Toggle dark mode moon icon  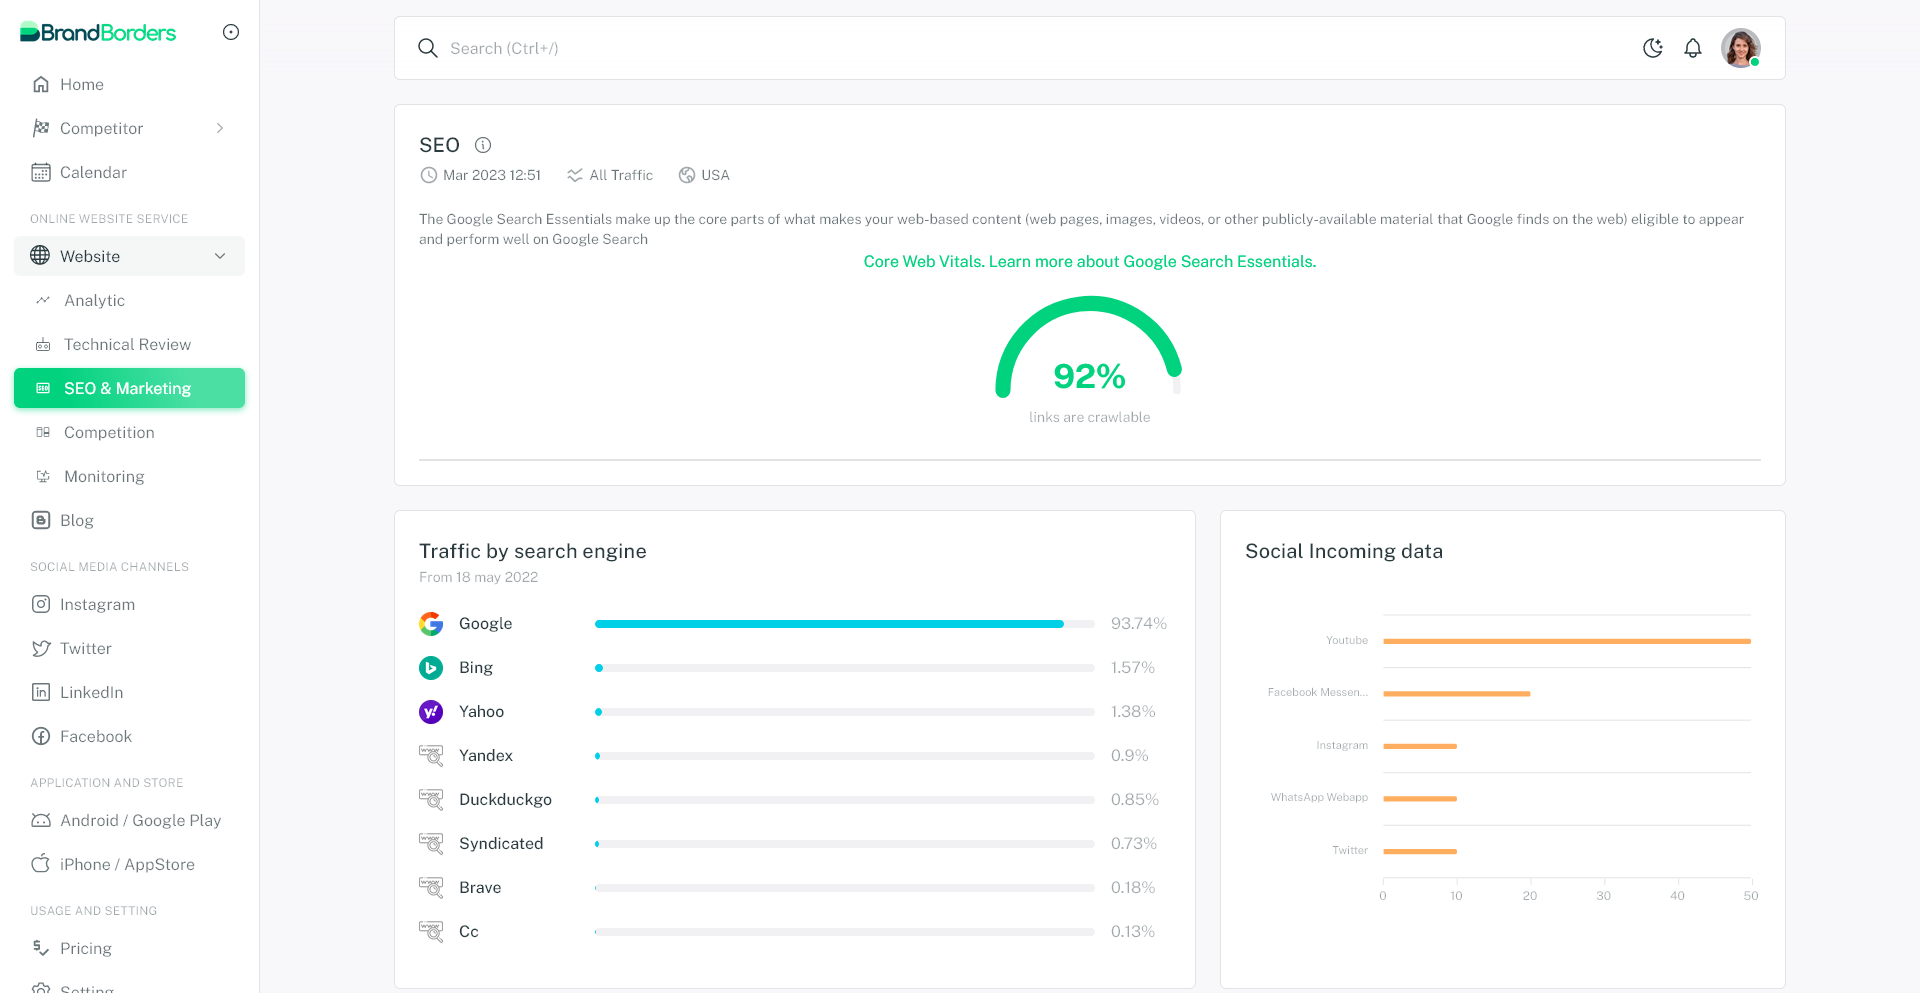coord(1653,48)
